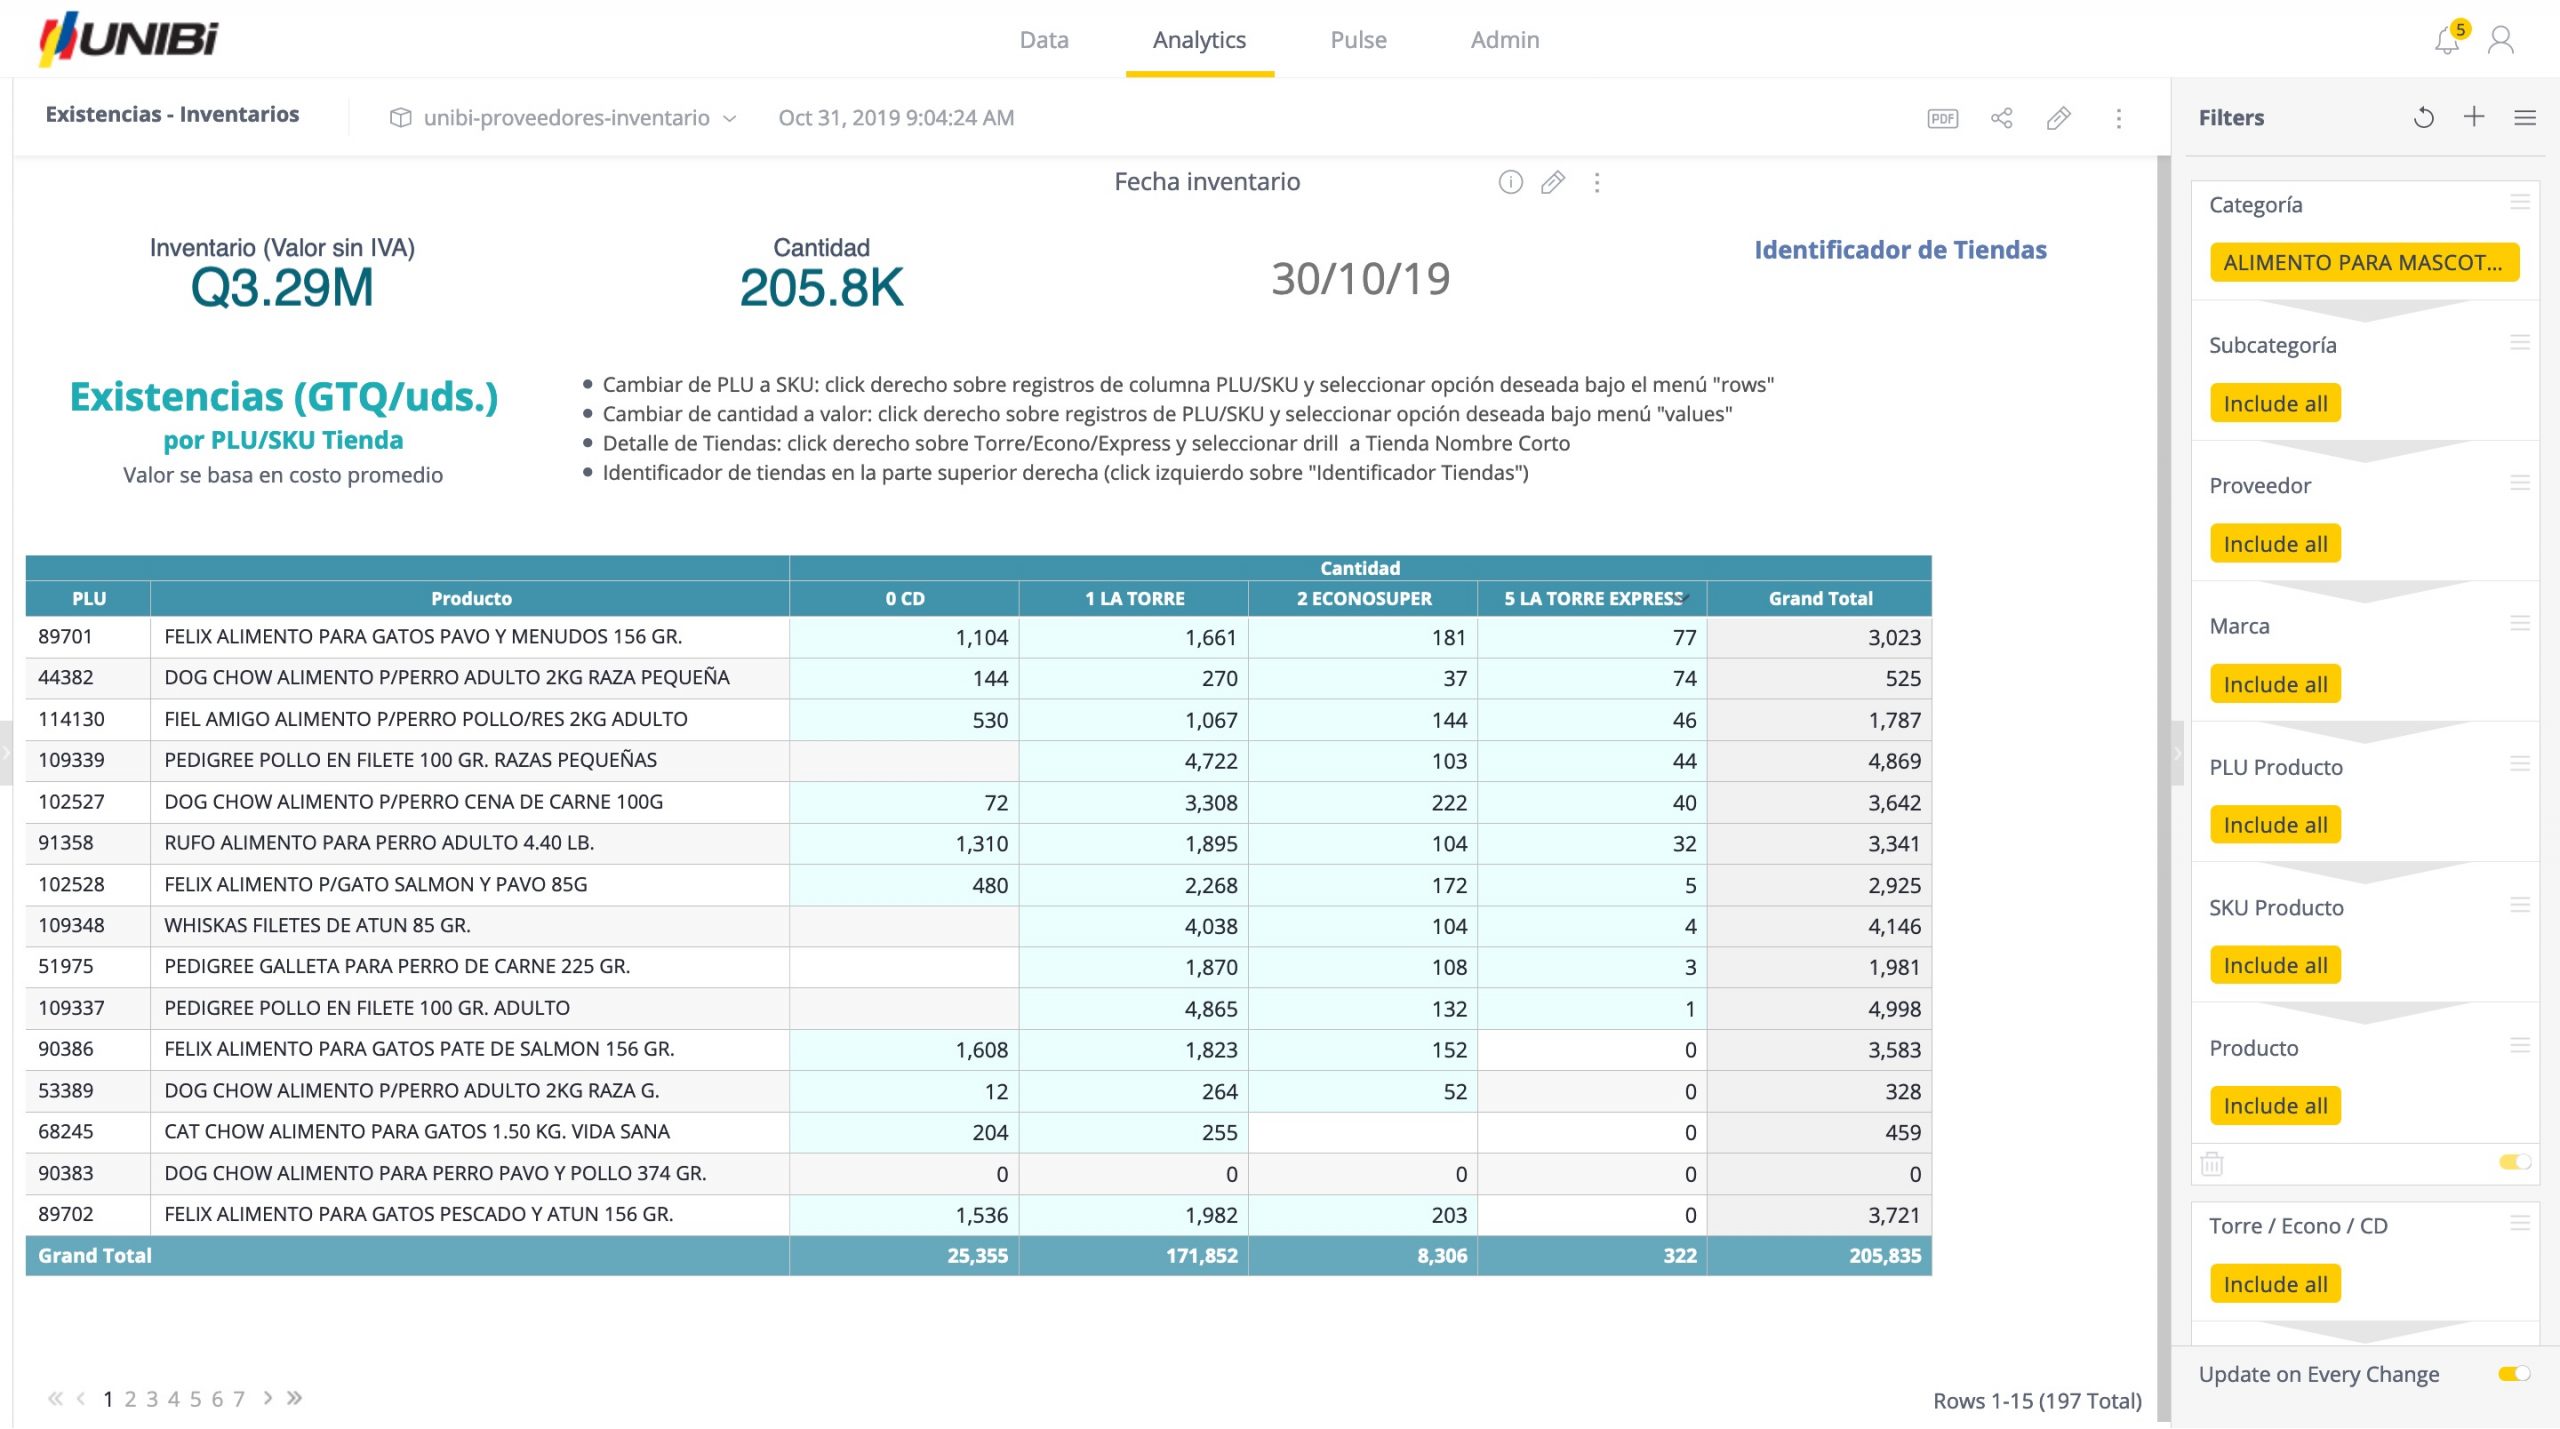
Task: Reset all filters with the refresh icon
Action: 2423,117
